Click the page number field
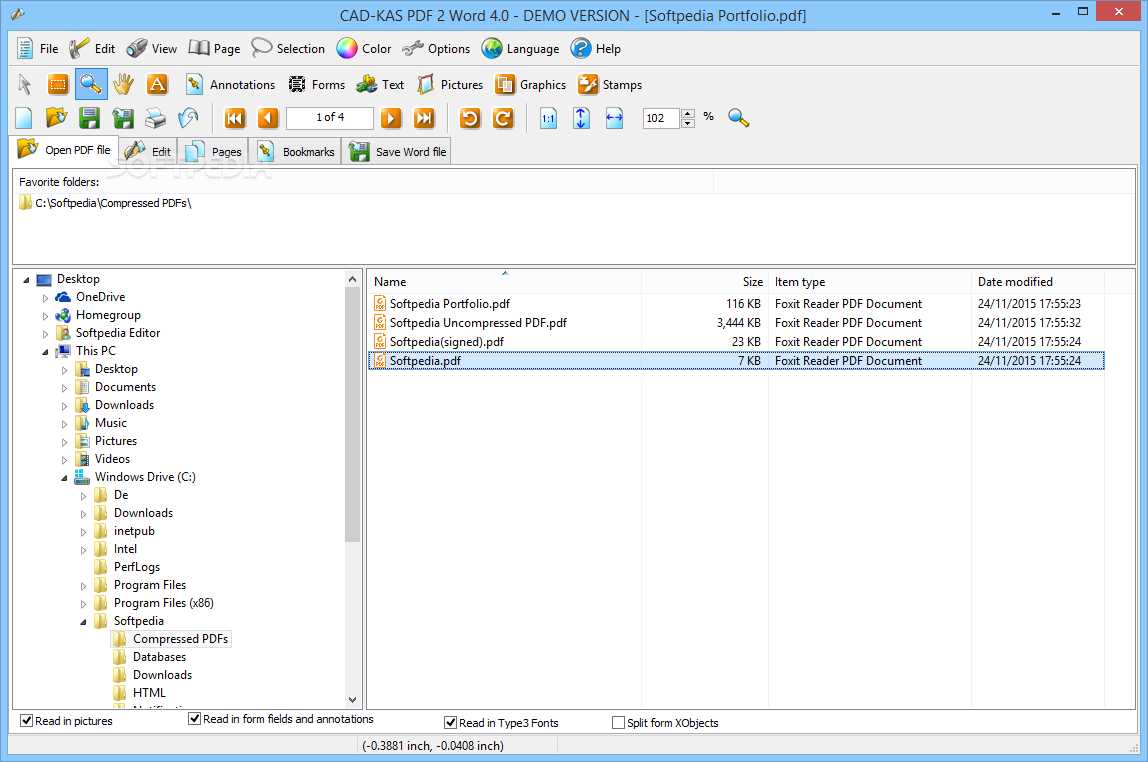This screenshot has width=1148, height=762. (329, 118)
